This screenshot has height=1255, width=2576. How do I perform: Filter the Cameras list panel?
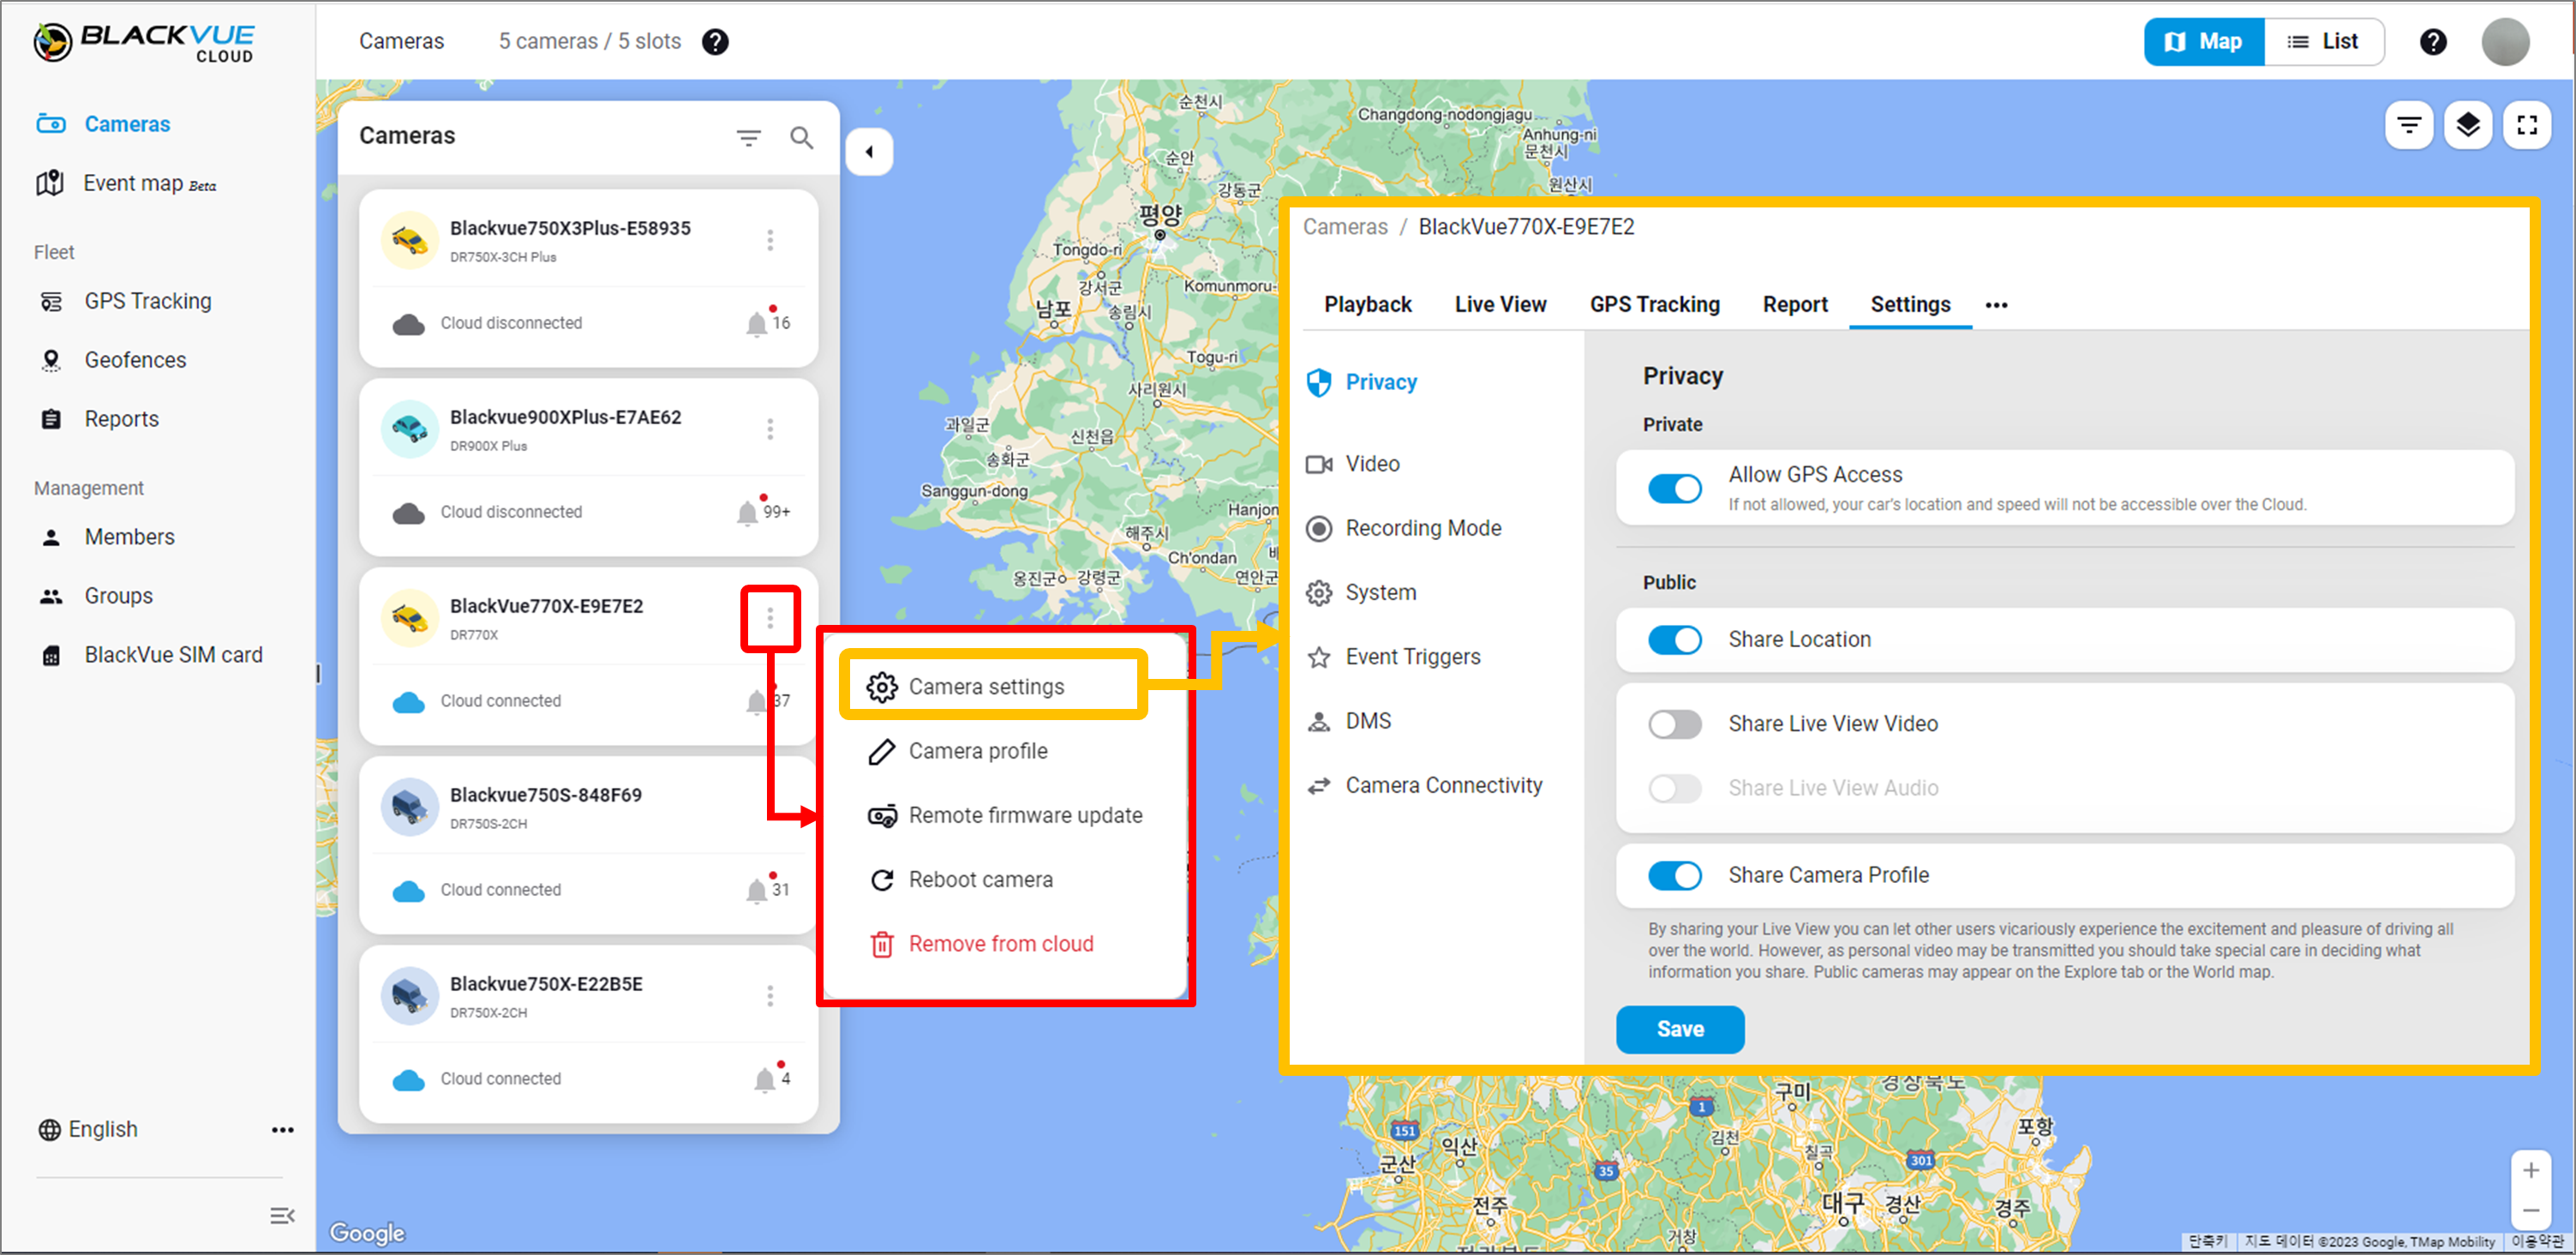[748, 137]
